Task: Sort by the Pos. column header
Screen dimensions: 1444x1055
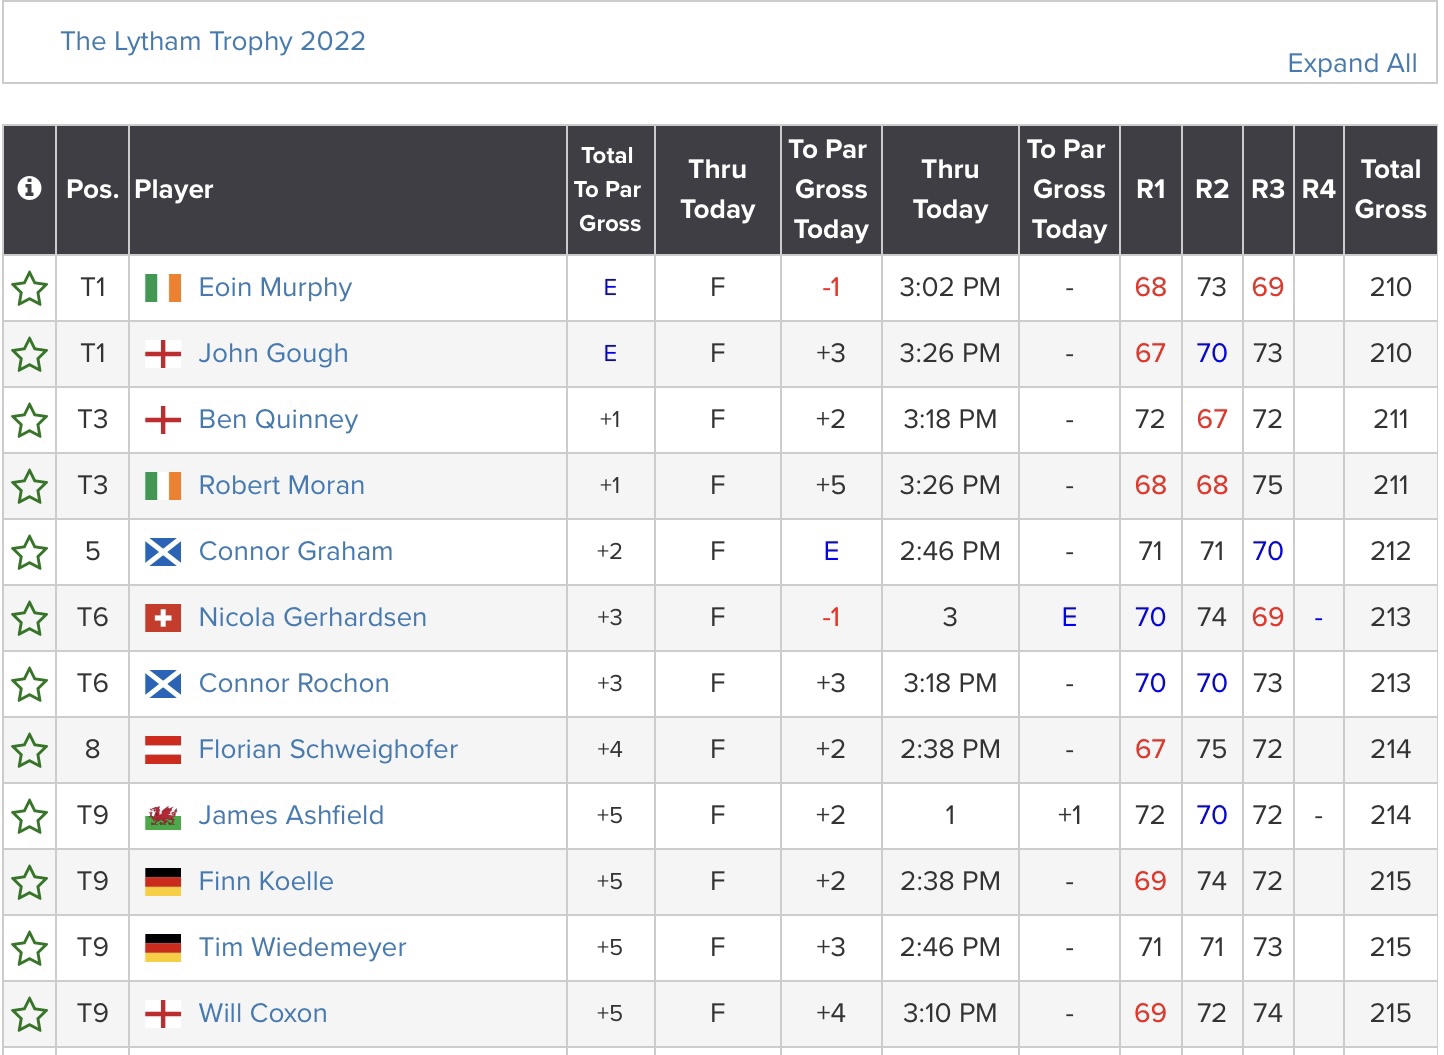Action: point(92,189)
